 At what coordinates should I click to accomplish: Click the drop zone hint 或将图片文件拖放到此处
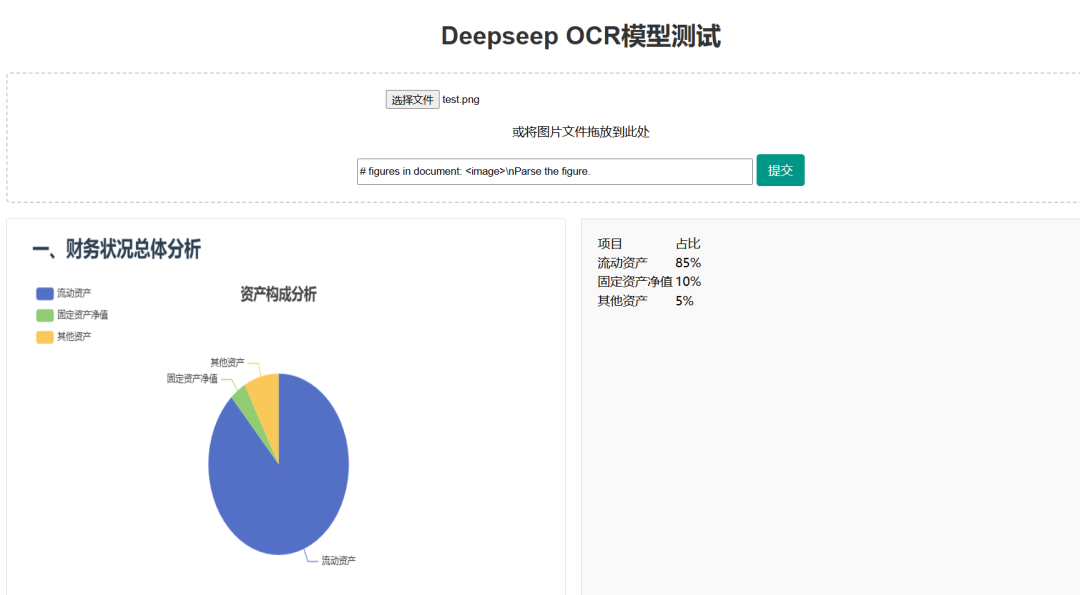(x=580, y=132)
